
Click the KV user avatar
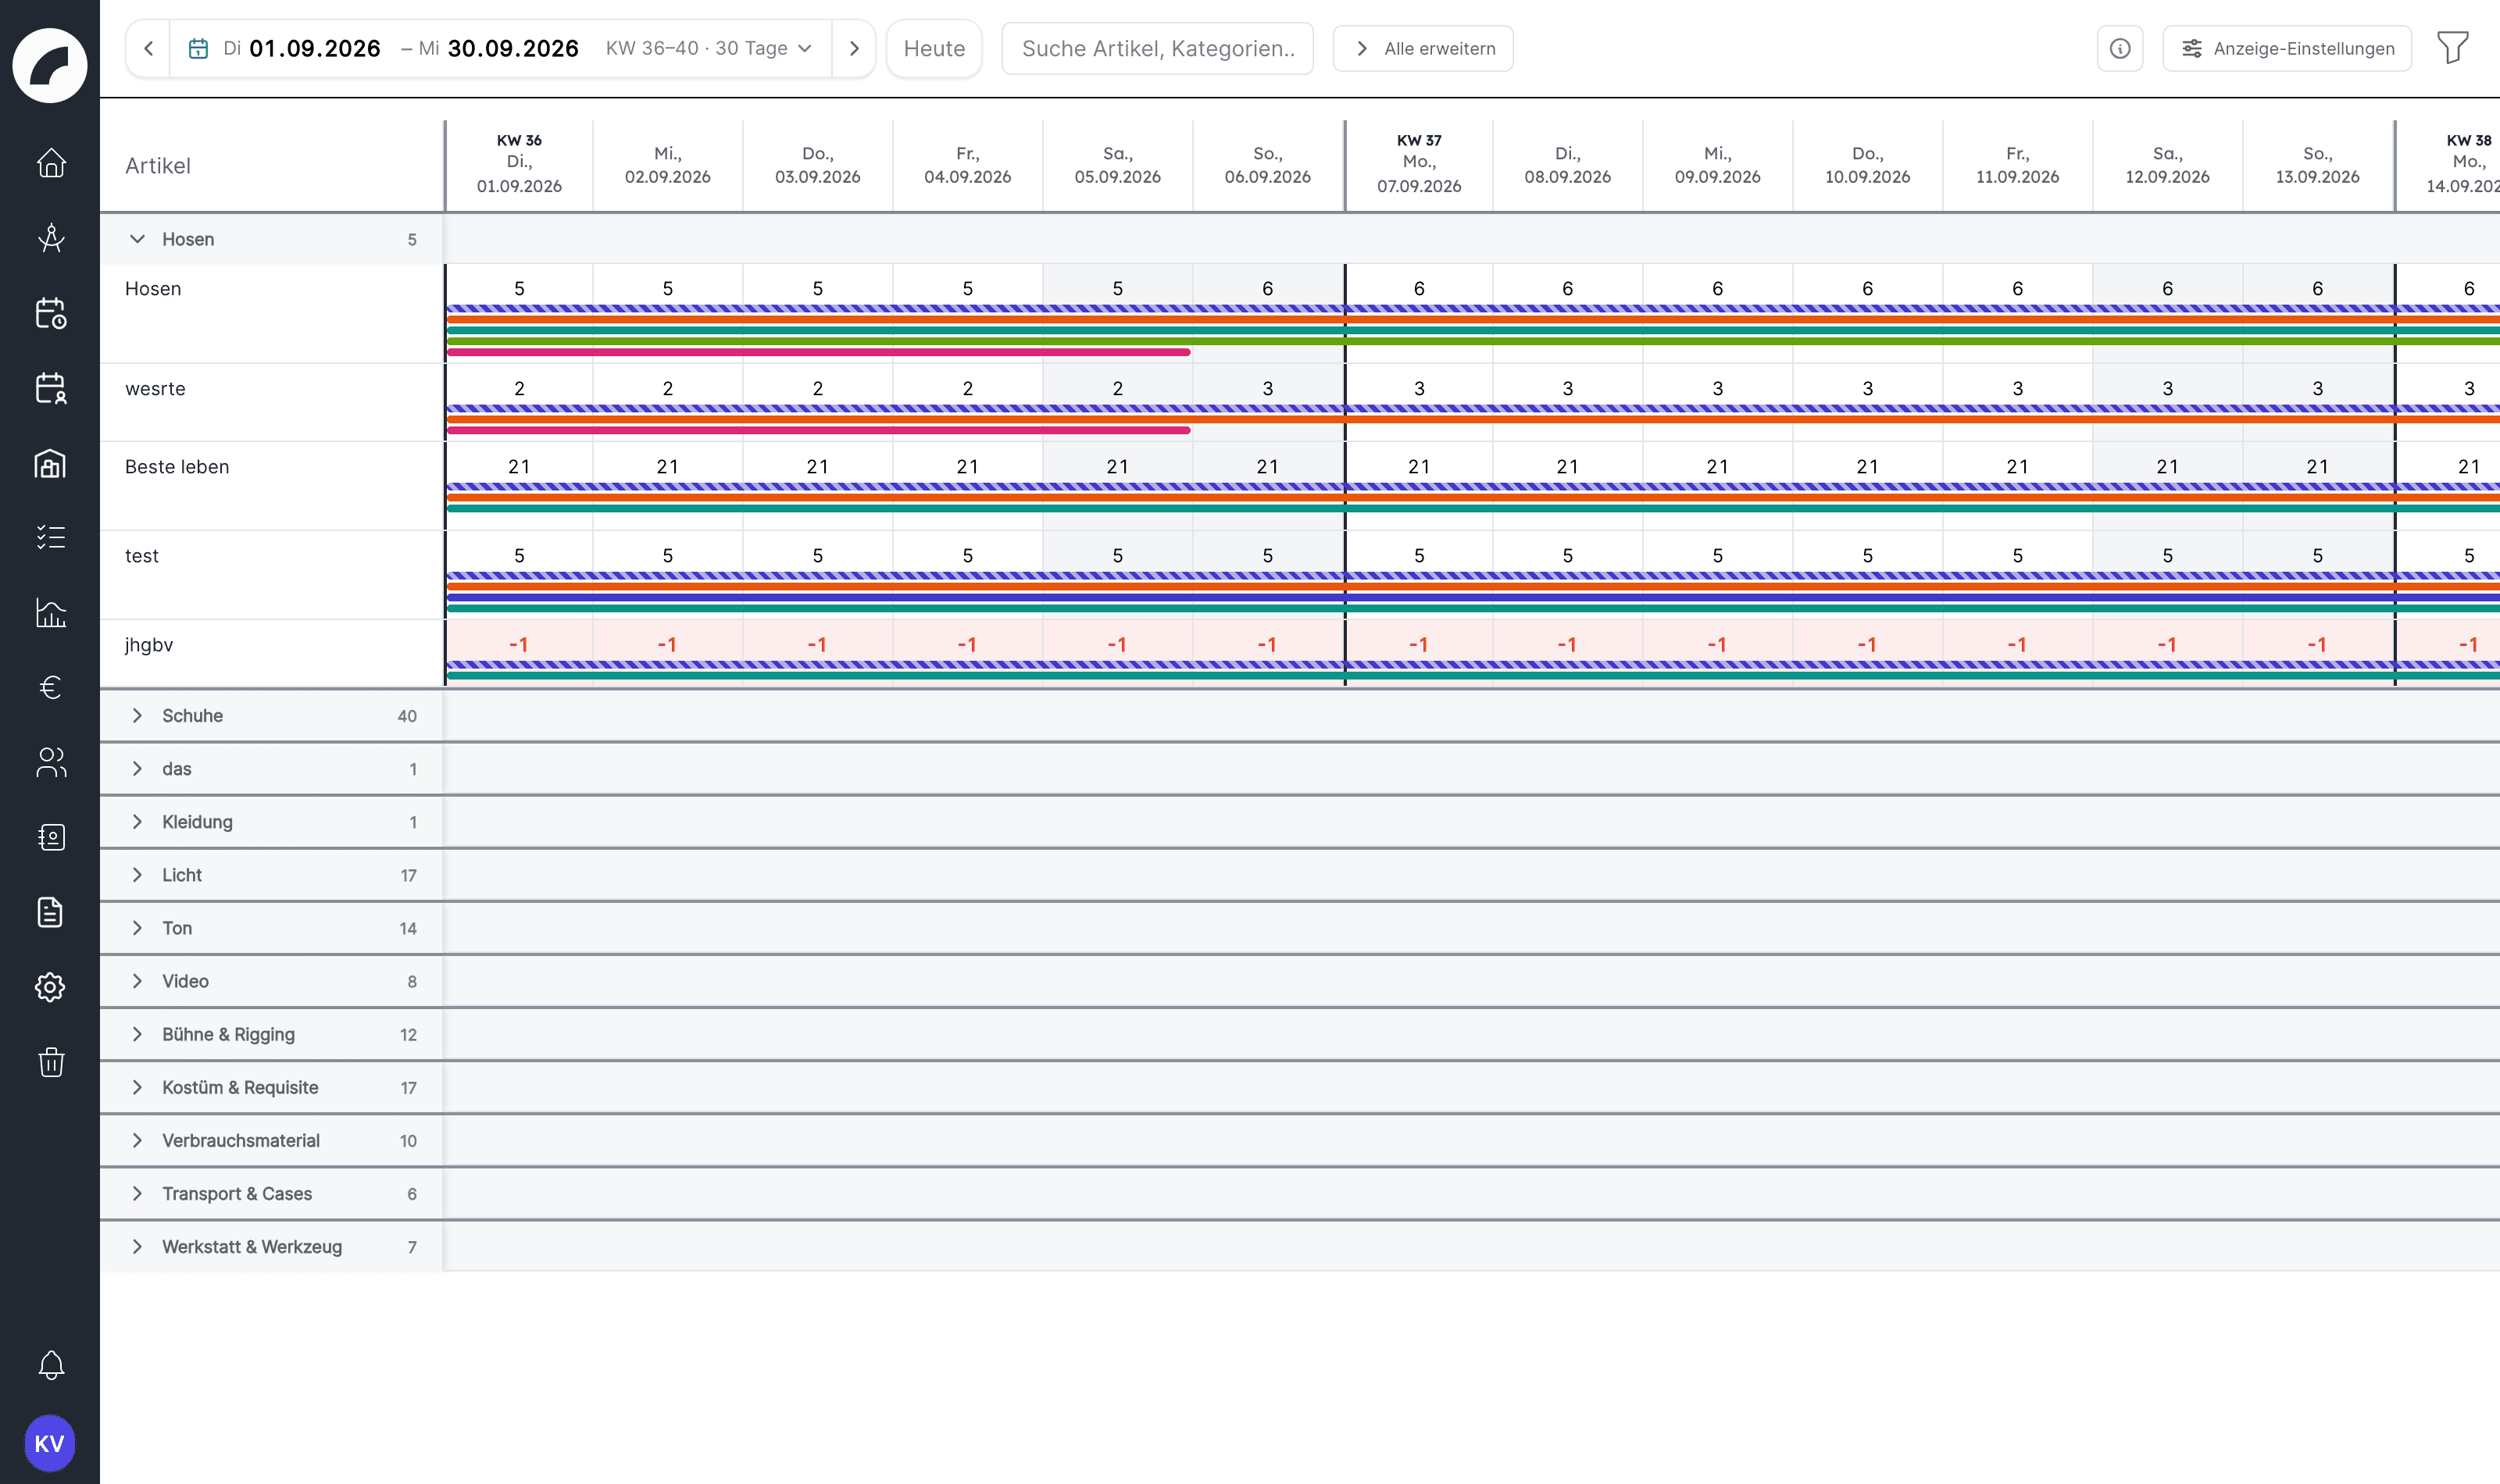[x=50, y=1443]
